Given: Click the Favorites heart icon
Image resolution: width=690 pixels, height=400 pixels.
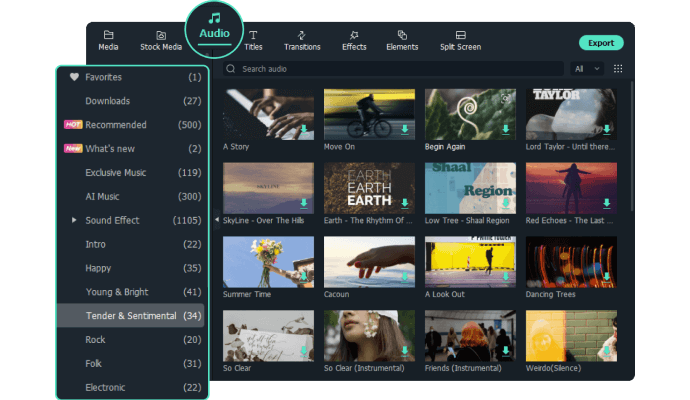Looking at the screenshot, I should point(74,77).
